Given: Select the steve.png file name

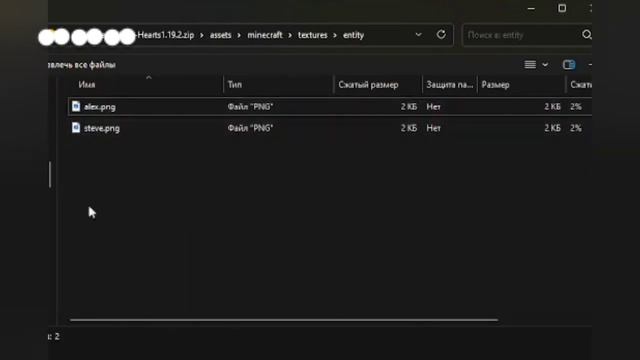Looking at the screenshot, I should pos(102,128).
